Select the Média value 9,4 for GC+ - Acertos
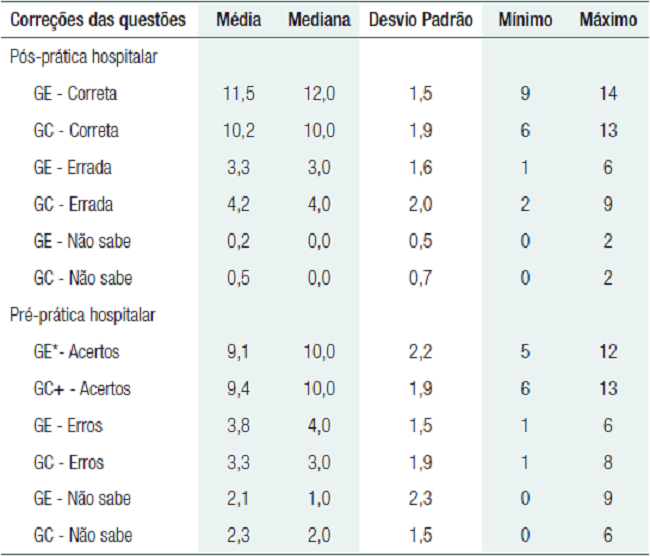The height and width of the screenshot is (556, 650). pyautogui.click(x=241, y=389)
